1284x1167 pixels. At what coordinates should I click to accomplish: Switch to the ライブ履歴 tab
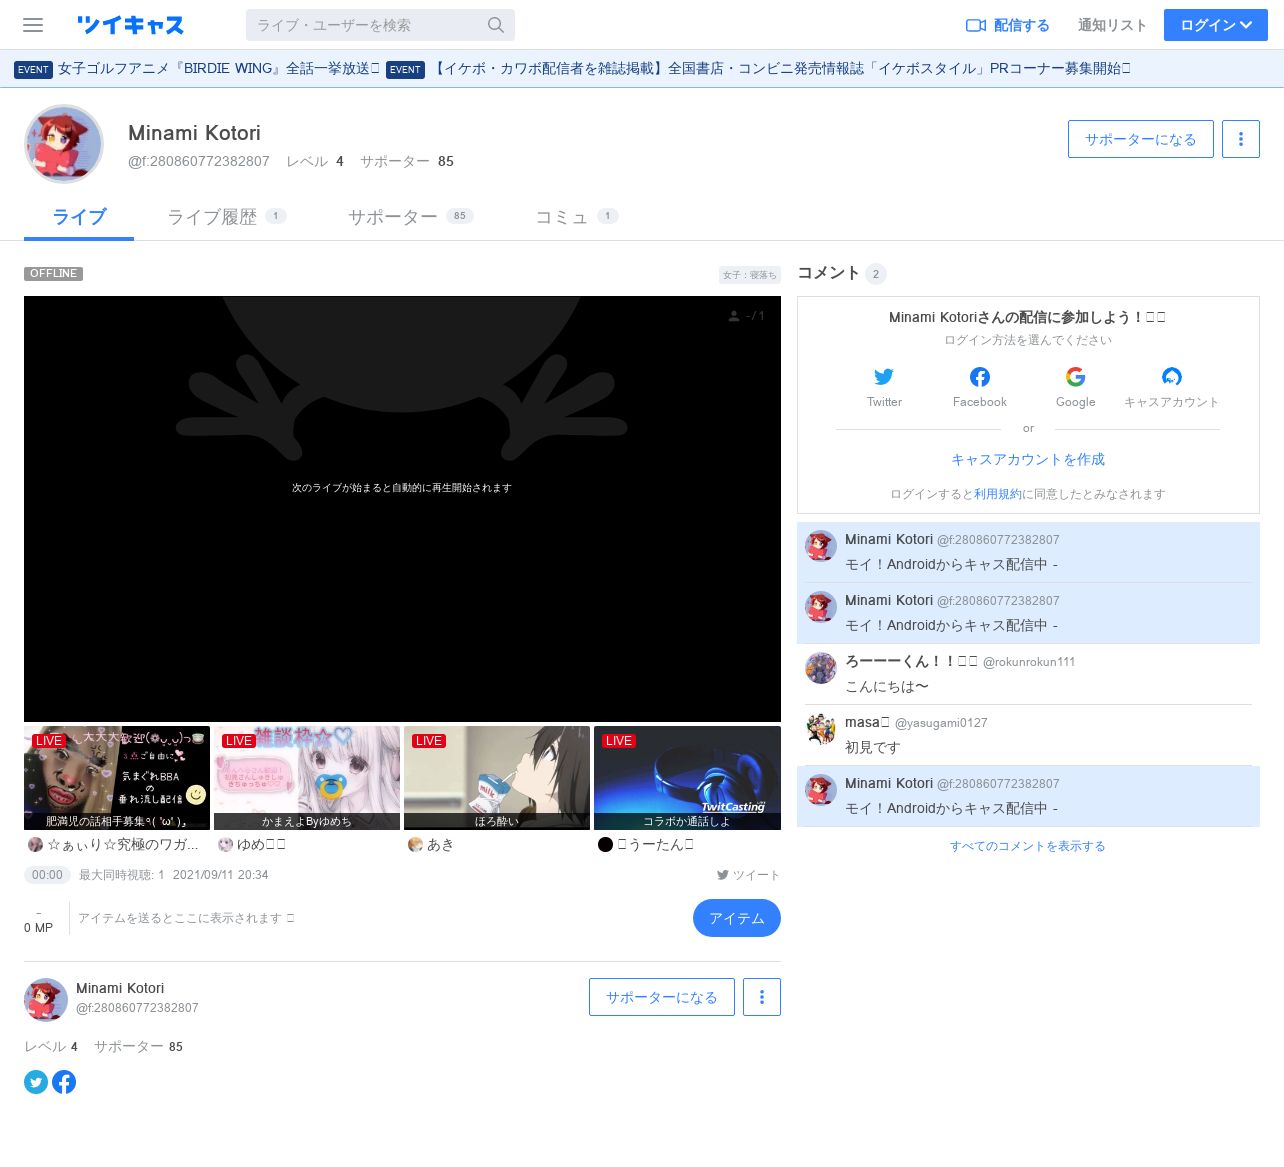pyautogui.click(x=212, y=217)
